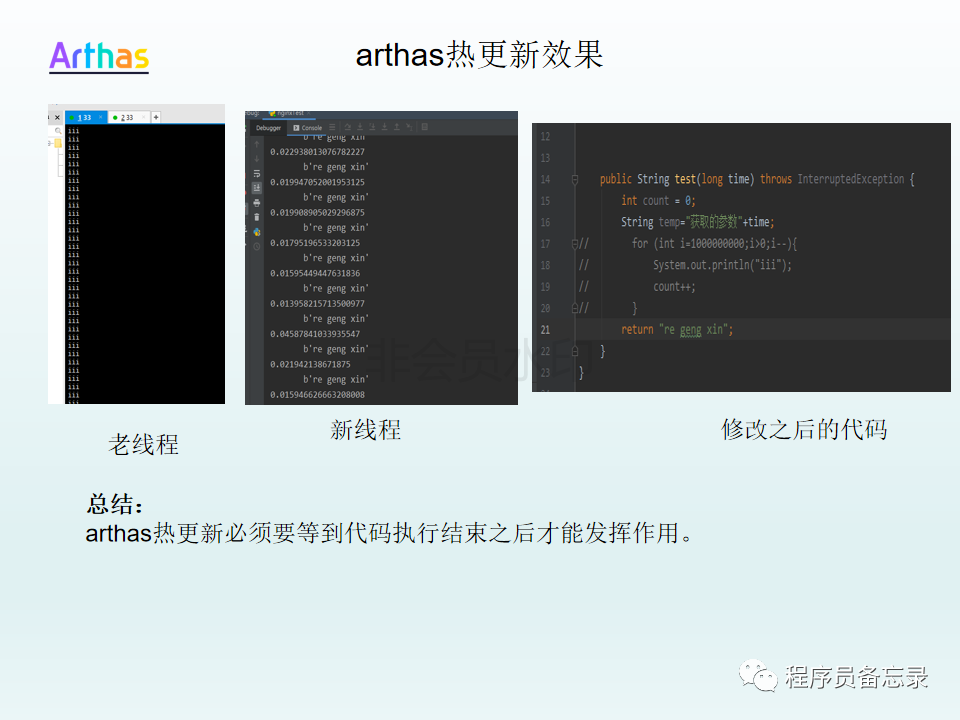Click 'System.out.println("iii");' commented line

(x=722, y=265)
